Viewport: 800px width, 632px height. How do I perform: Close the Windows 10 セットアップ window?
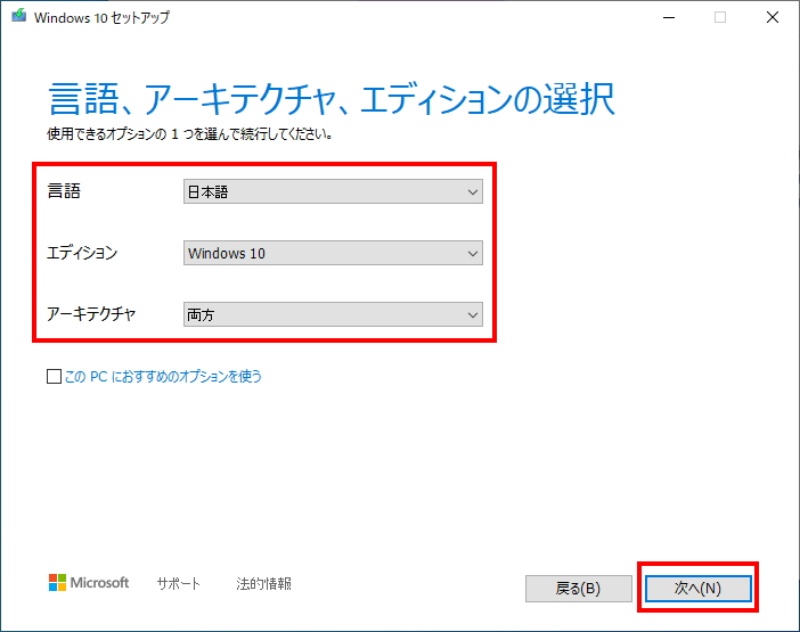[773, 17]
